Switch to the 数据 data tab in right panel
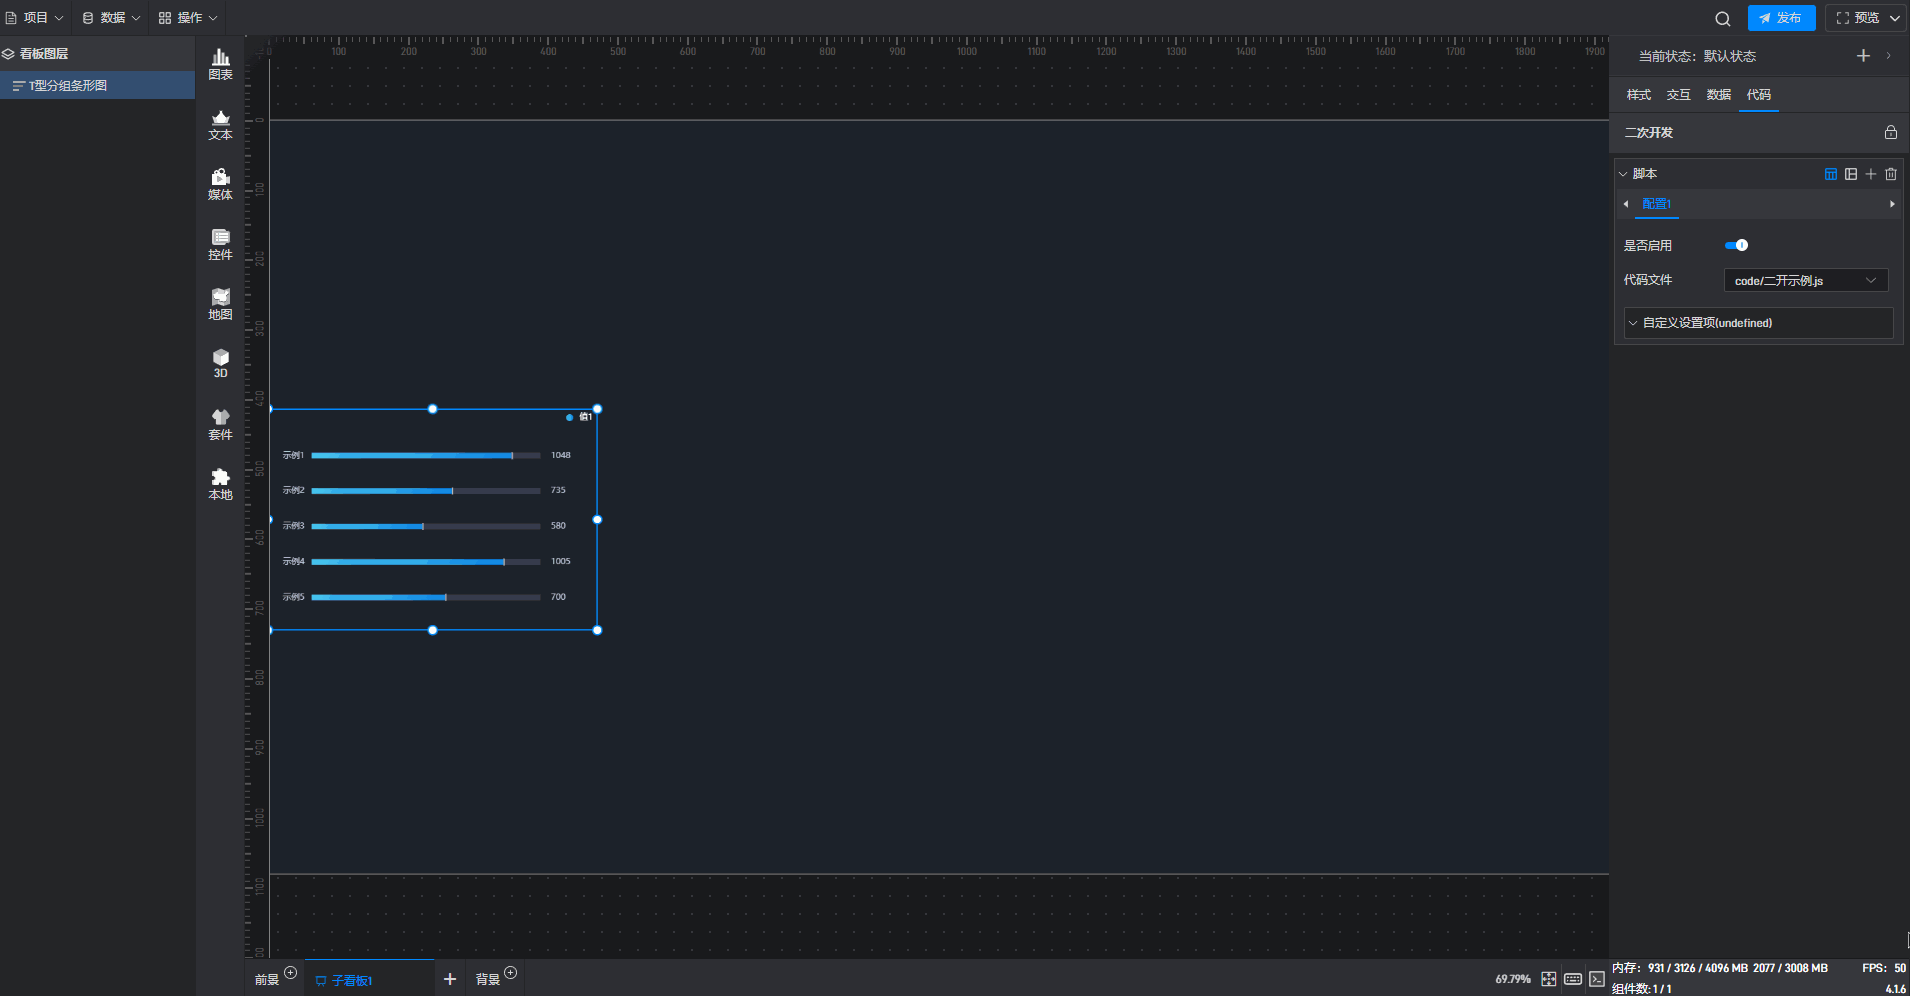The width and height of the screenshot is (1910, 996). tap(1718, 95)
